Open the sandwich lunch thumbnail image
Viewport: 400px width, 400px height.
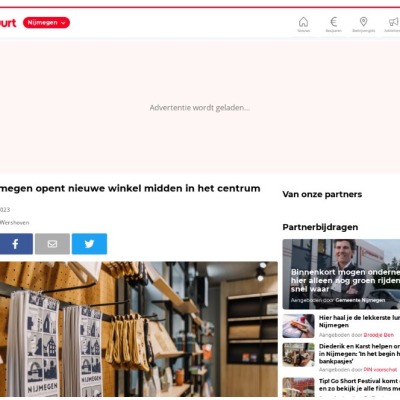[299, 326]
